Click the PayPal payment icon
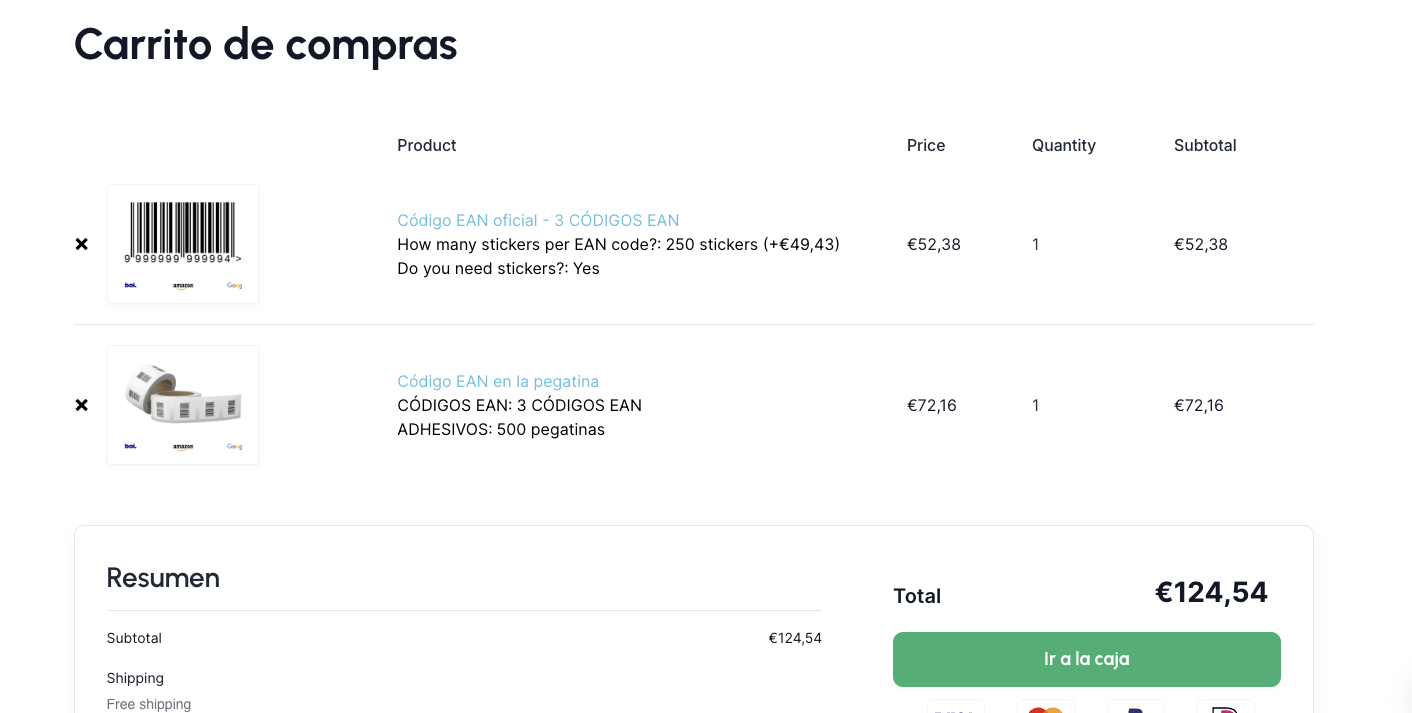The width and height of the screenshot is (1412, 713). pyautogui.click(x=1135, y=707)
